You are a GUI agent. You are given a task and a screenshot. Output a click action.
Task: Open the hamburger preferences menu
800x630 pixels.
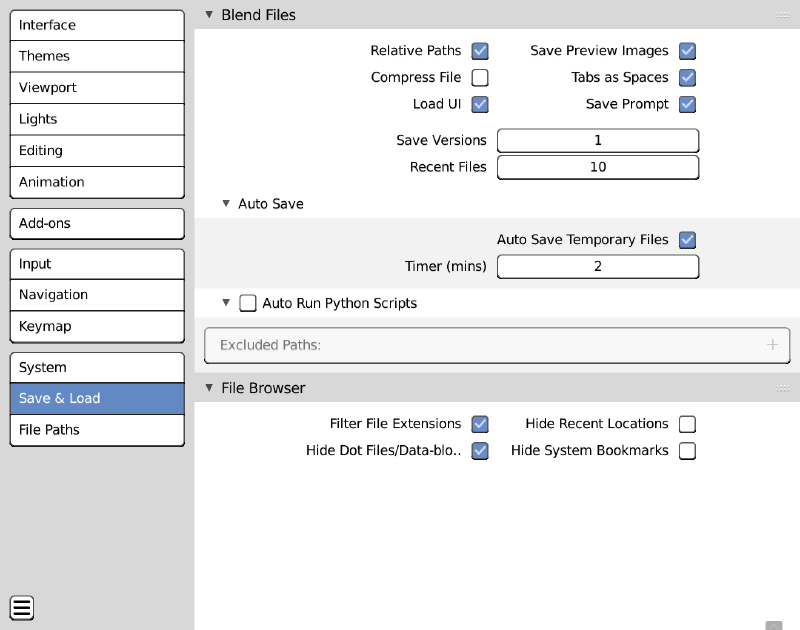click(22, 607)
